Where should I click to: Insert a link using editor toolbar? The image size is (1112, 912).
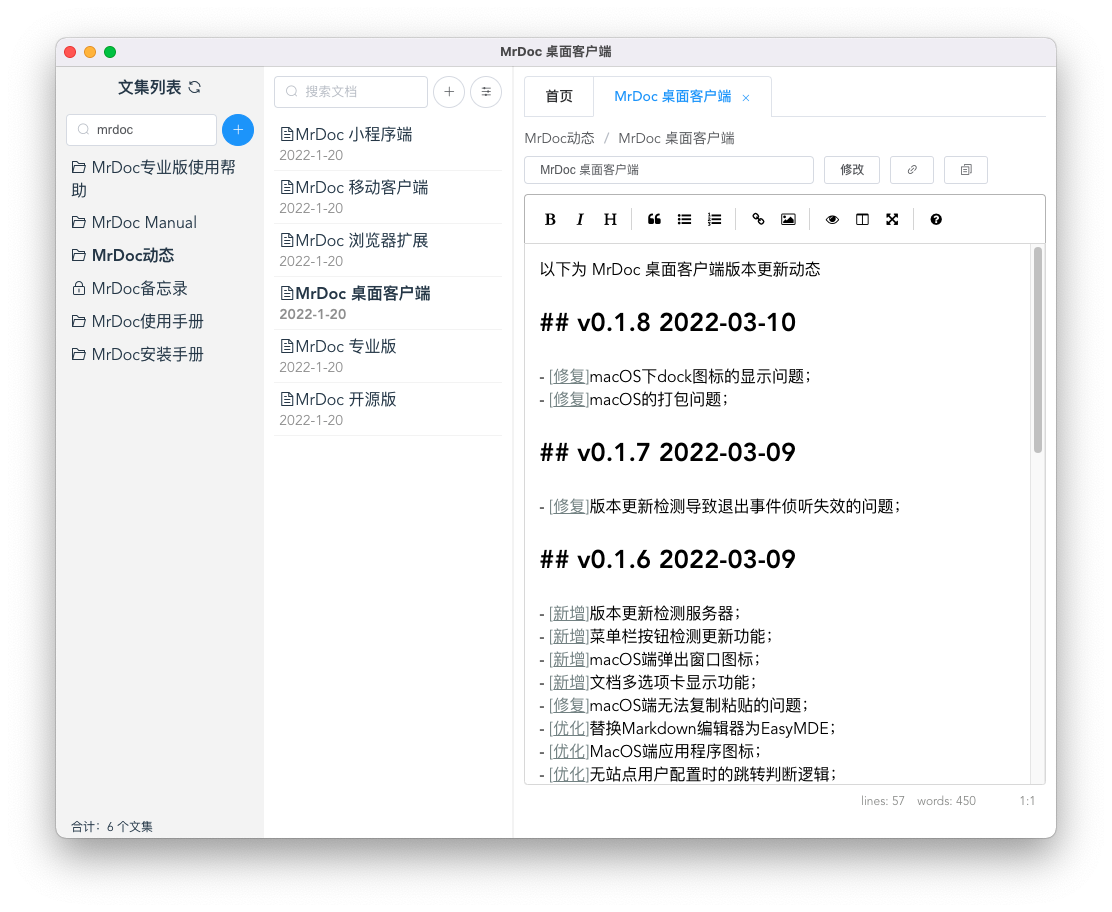[x=758, y=219]
